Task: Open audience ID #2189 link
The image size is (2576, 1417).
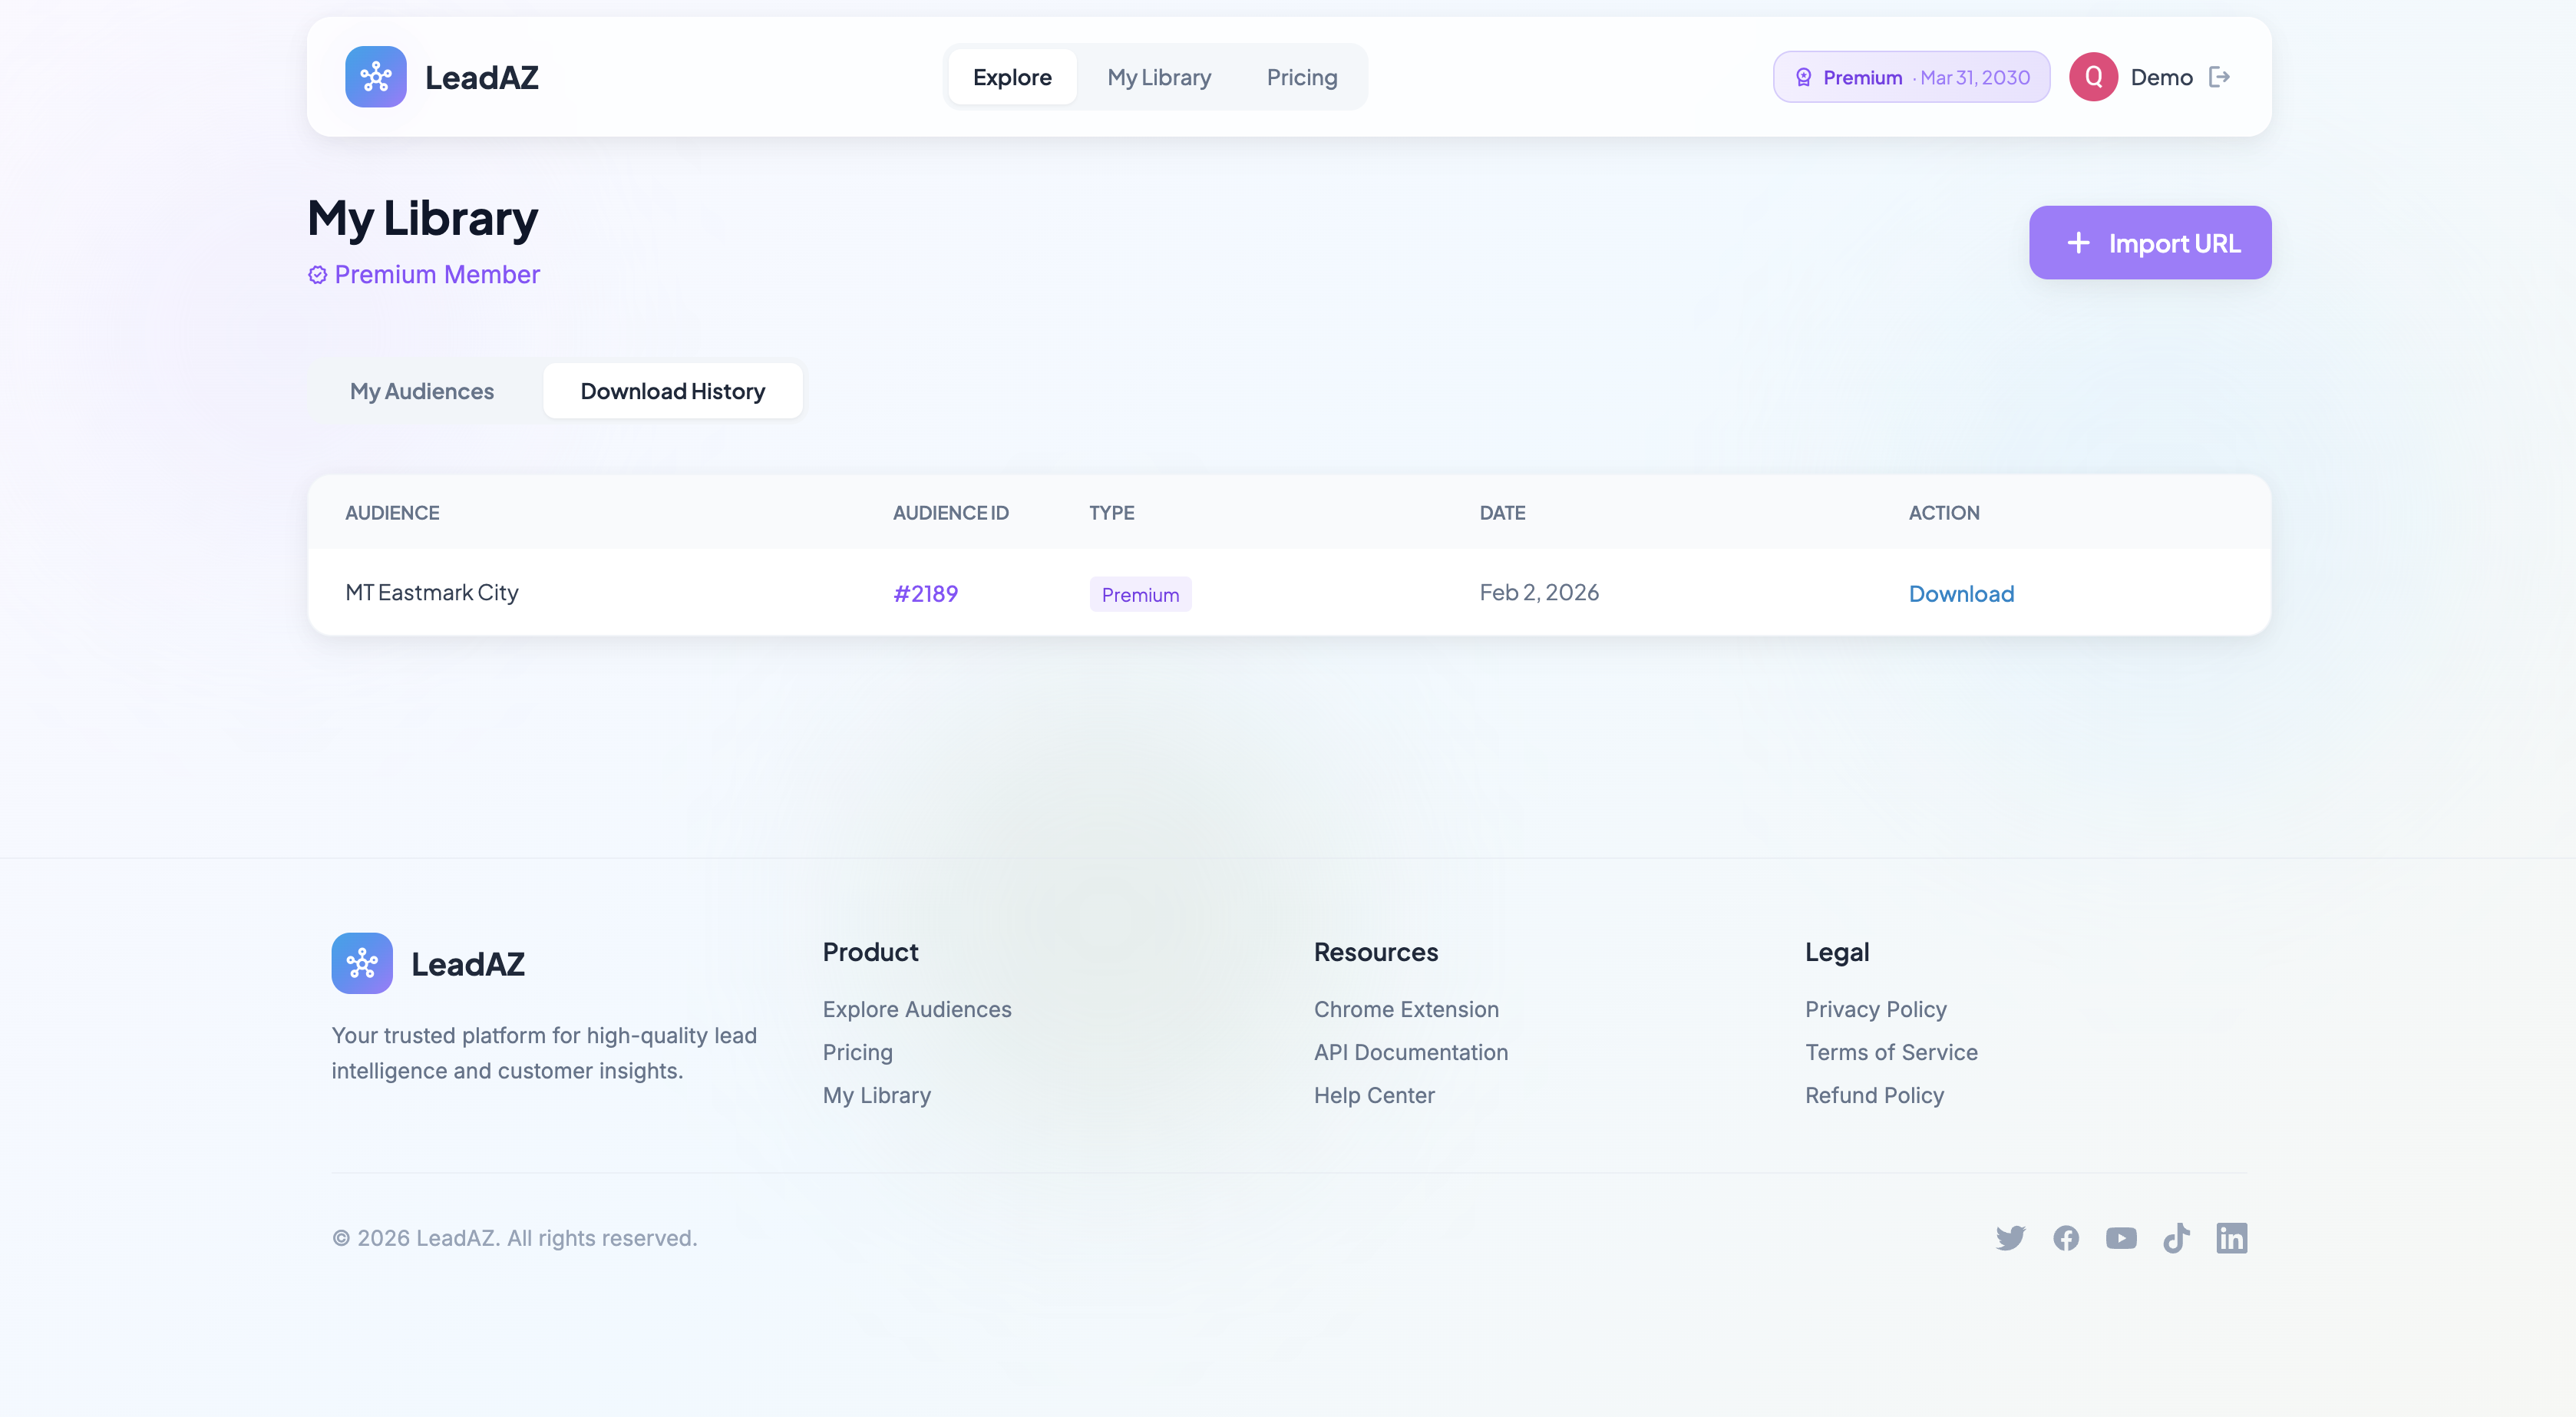Action: coord(925,594)
